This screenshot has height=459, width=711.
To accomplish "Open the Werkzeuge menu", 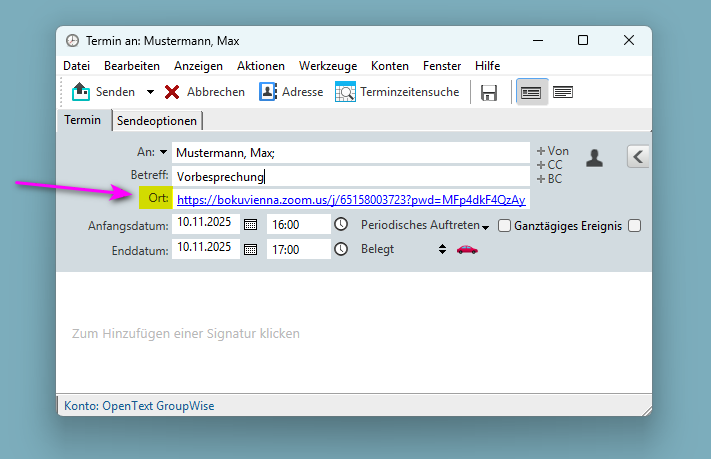I will tap(327, 65).
